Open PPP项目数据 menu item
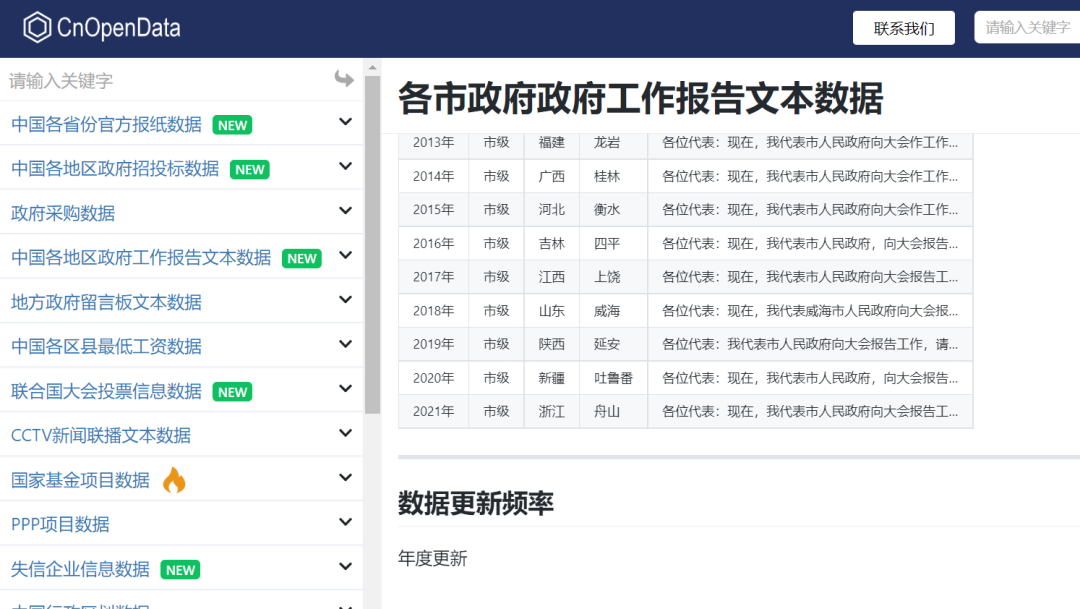Screen dimensions: 1080x609 [60, 524]
